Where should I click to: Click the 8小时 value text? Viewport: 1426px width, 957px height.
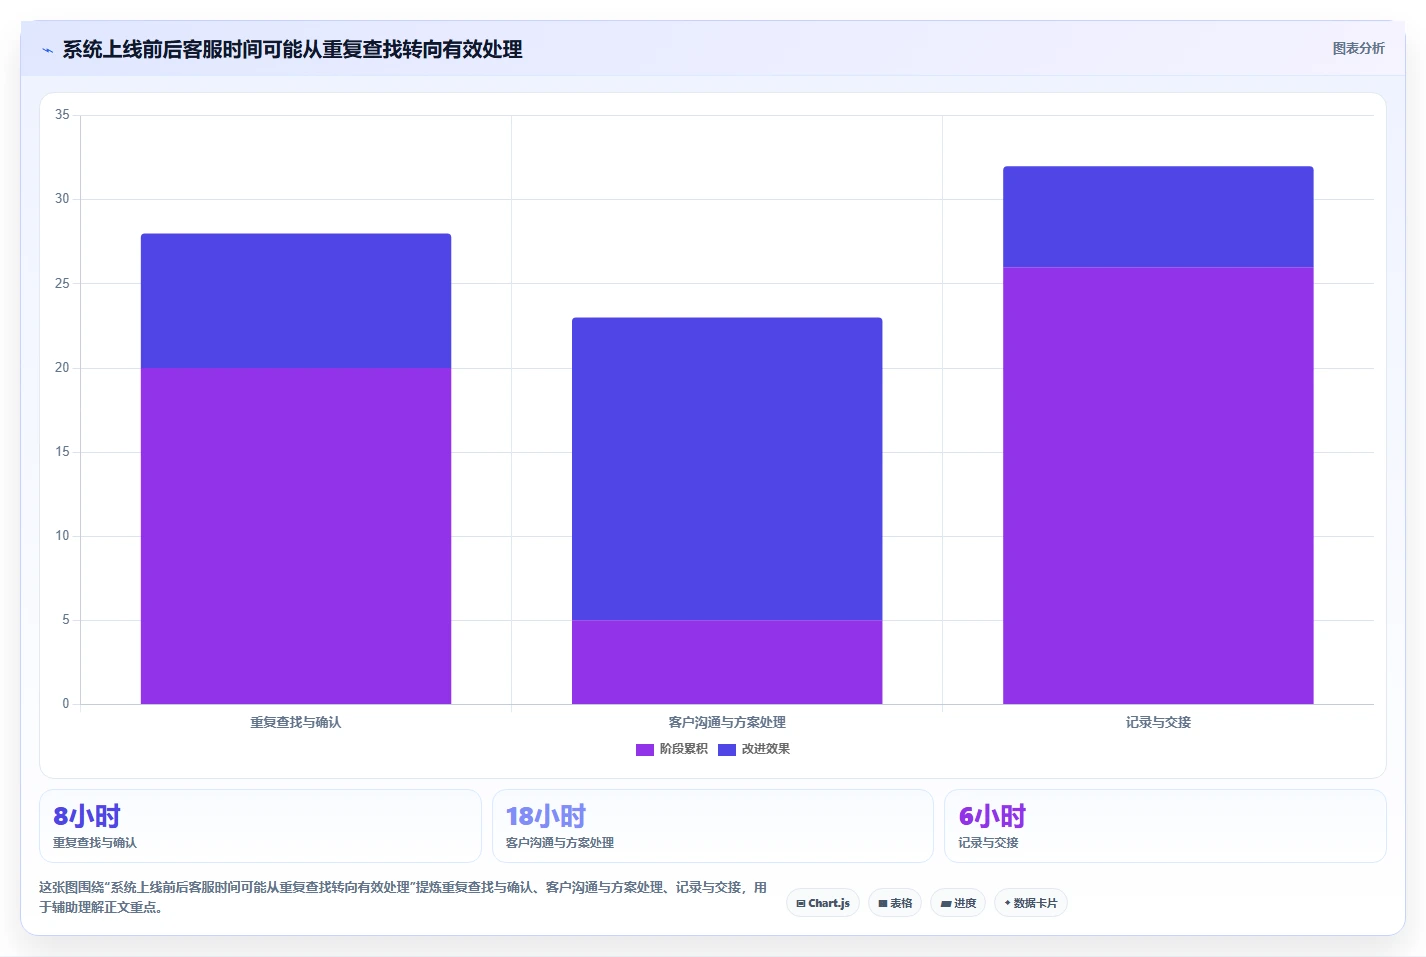tap(87, 816)
